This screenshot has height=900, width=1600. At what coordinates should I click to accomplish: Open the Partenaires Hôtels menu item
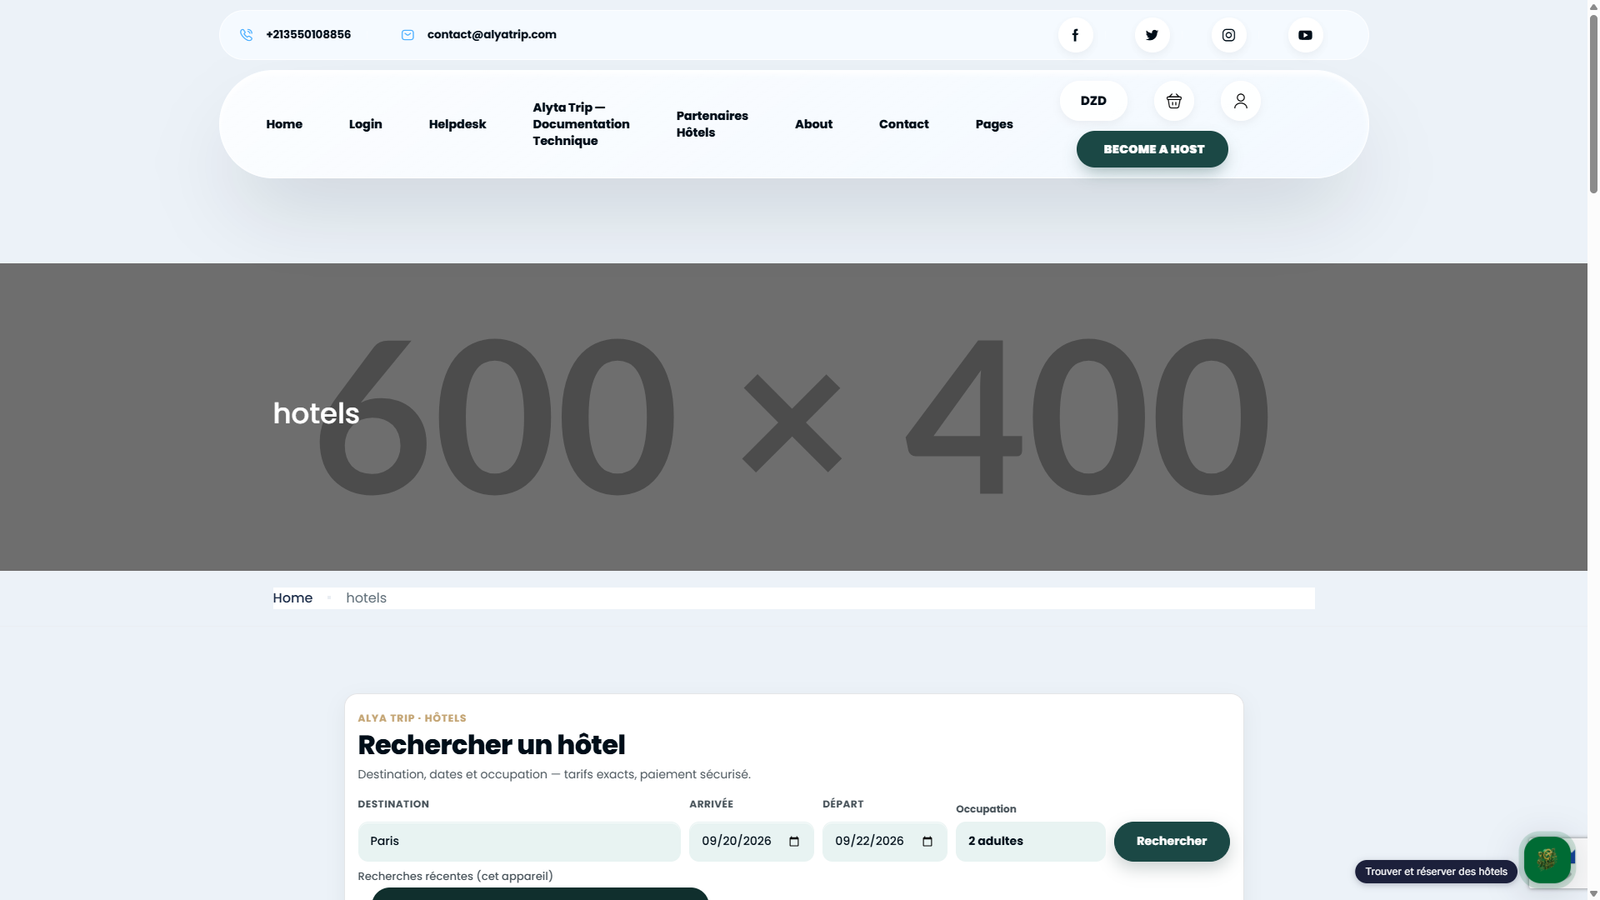(x=712, y=124)
